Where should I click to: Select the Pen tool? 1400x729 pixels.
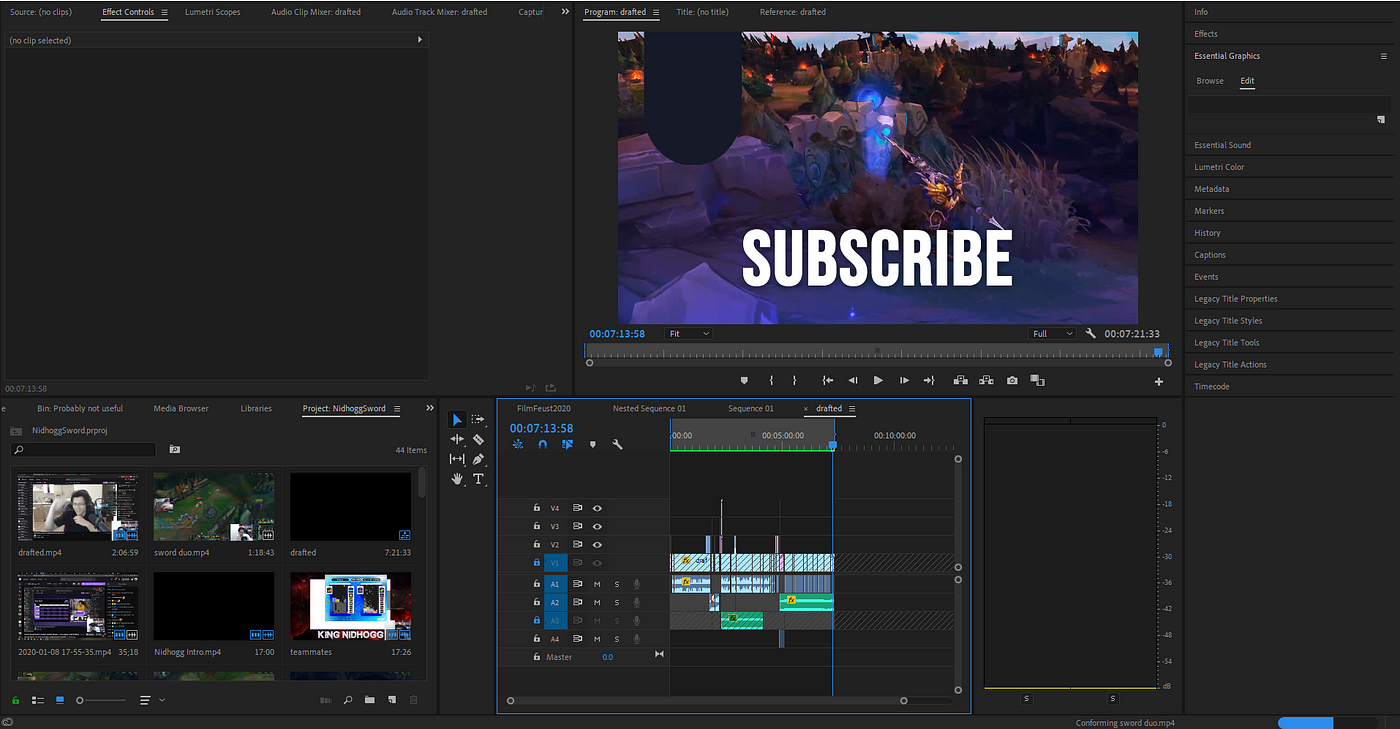(478, 459)
